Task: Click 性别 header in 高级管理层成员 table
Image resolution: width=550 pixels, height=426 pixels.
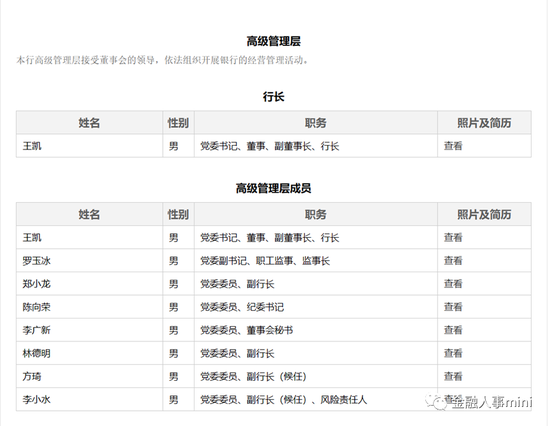Action: click(x=178, y=214)
